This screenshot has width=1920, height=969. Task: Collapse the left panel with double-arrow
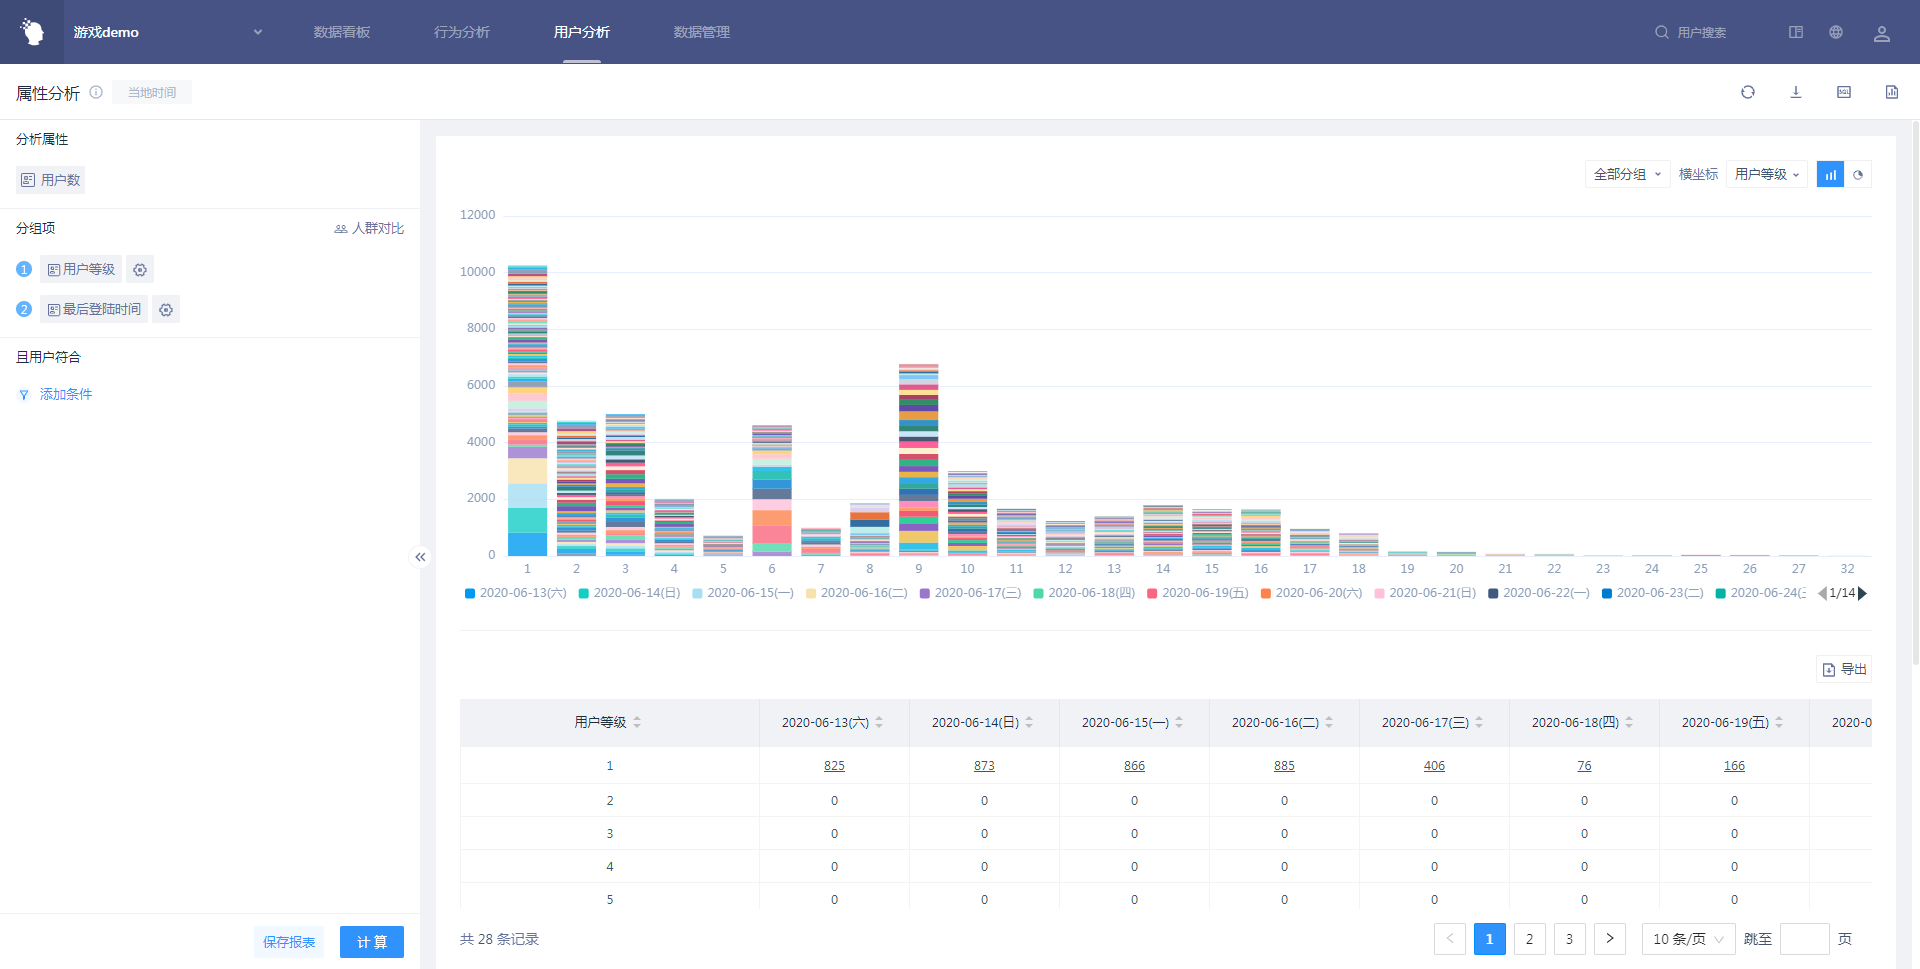point(420,557)
